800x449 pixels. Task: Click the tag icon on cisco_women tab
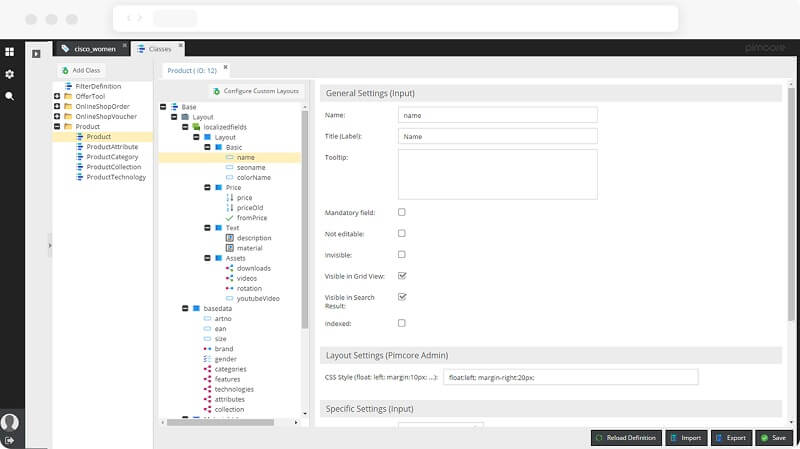[x=65, y=48]
